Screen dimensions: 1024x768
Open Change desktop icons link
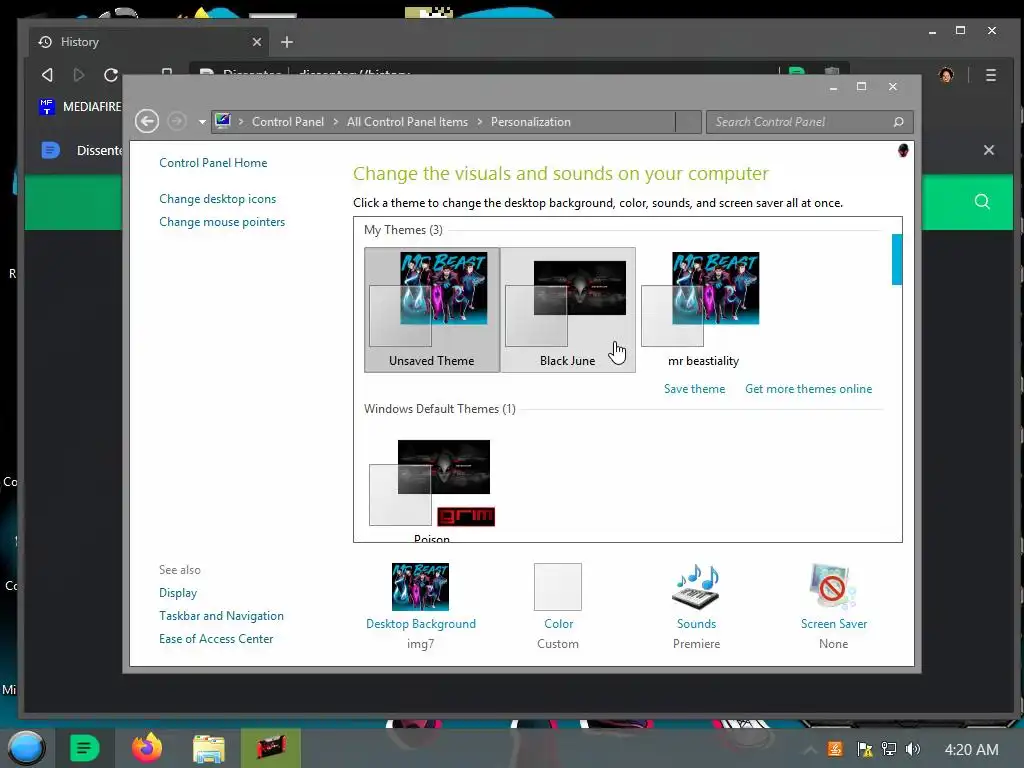[x=217, y=199]
